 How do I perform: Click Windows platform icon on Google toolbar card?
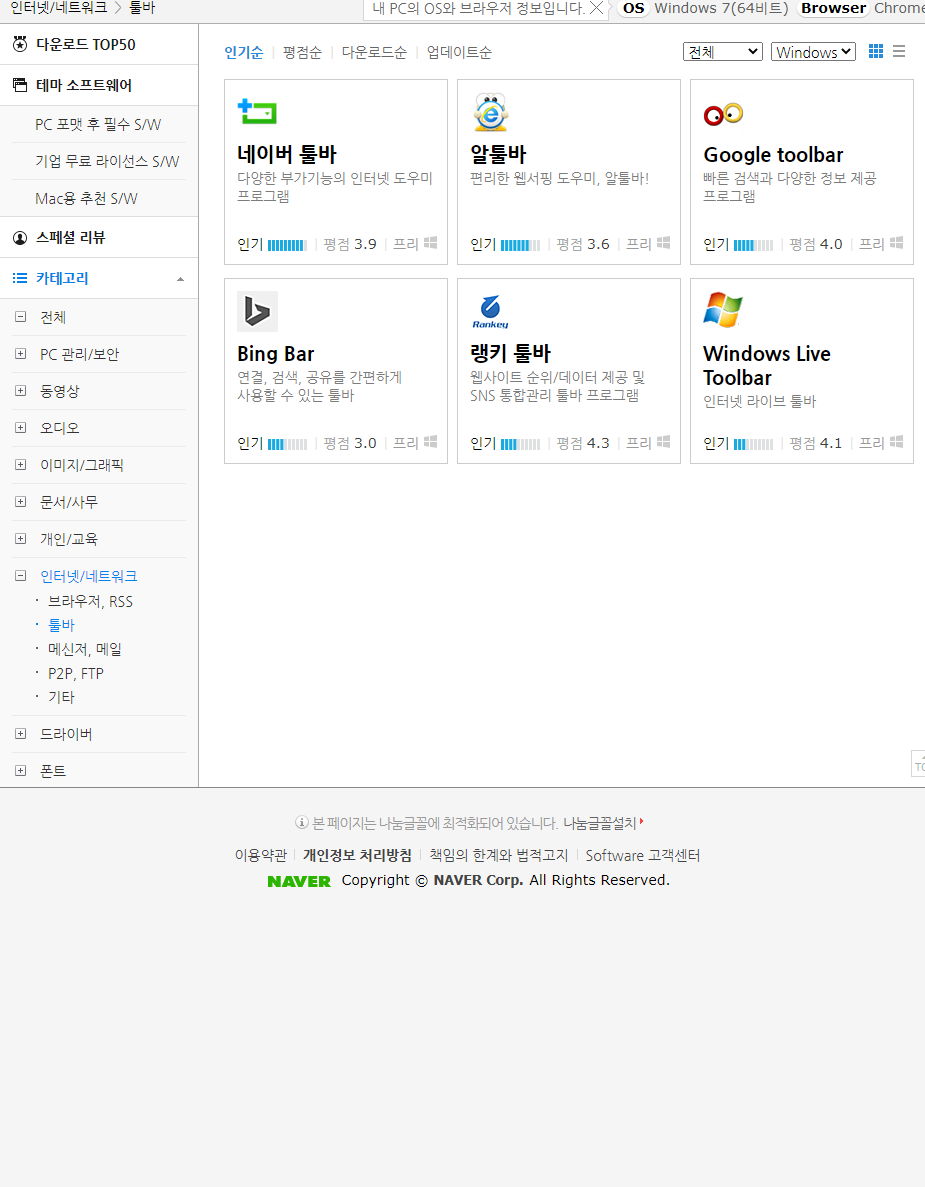pyautogui.click(x=897, y=243)
